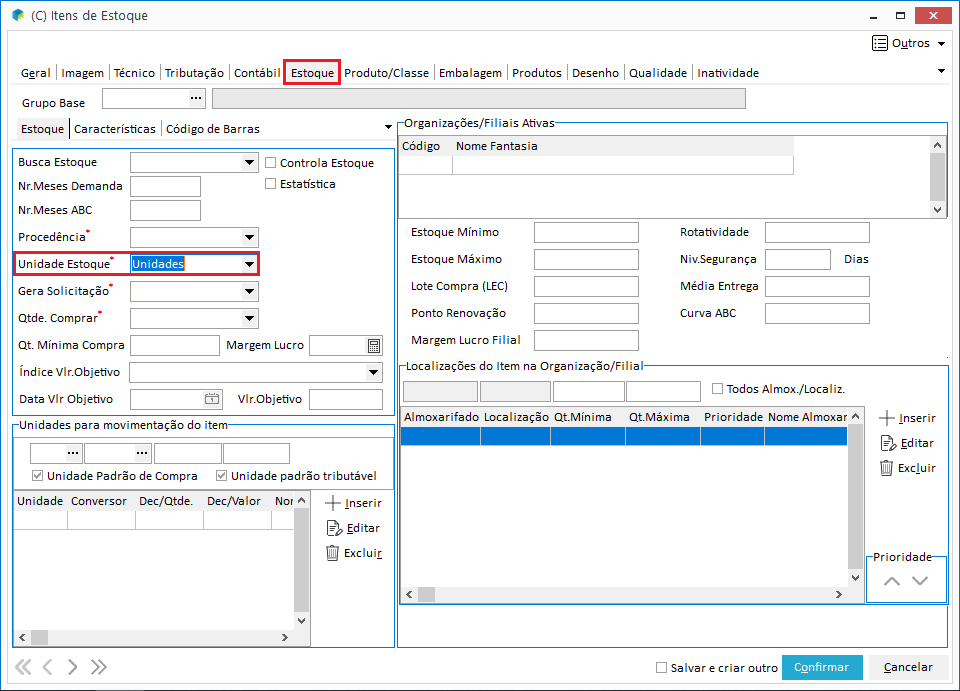Click Rotatividade input field
This screenshot has height=691, width=960.
tap(817, 233)
